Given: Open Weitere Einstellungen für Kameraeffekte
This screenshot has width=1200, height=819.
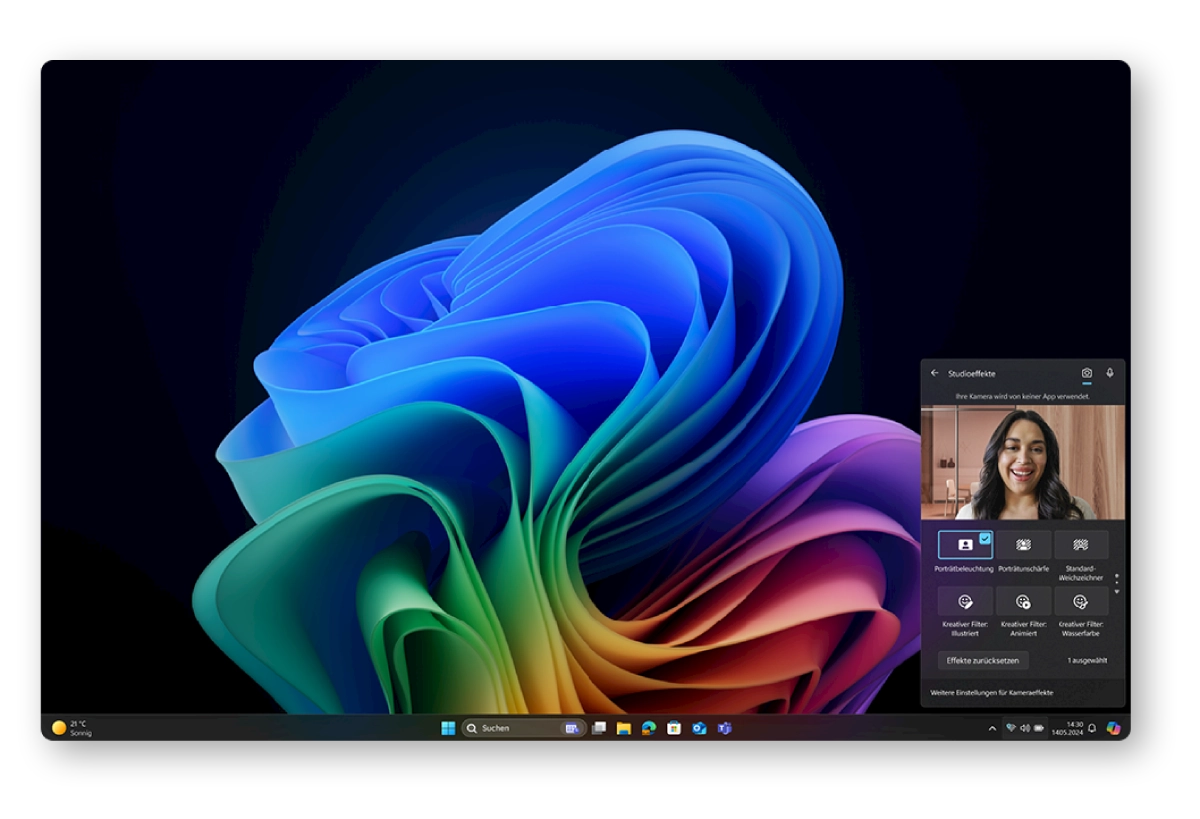Looking at the screenshot, I should (992, 692).
